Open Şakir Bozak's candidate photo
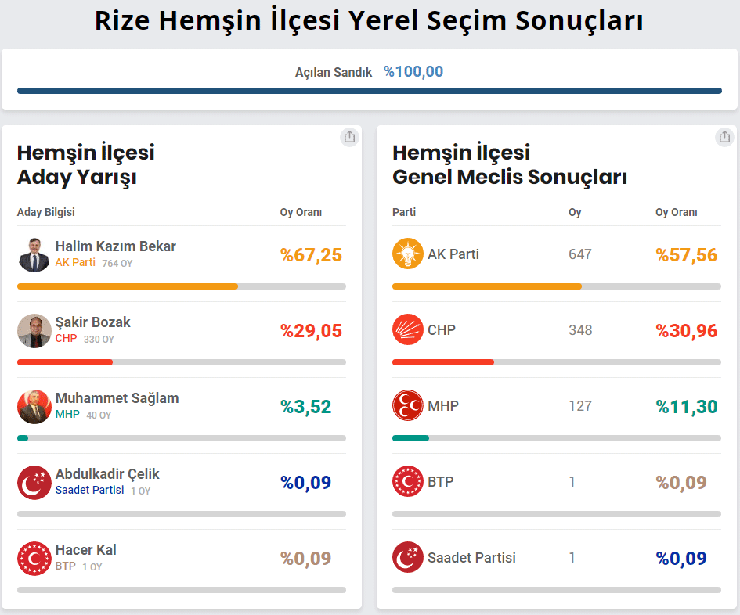Screen dimensions: 740x615 tap(34, 330)
